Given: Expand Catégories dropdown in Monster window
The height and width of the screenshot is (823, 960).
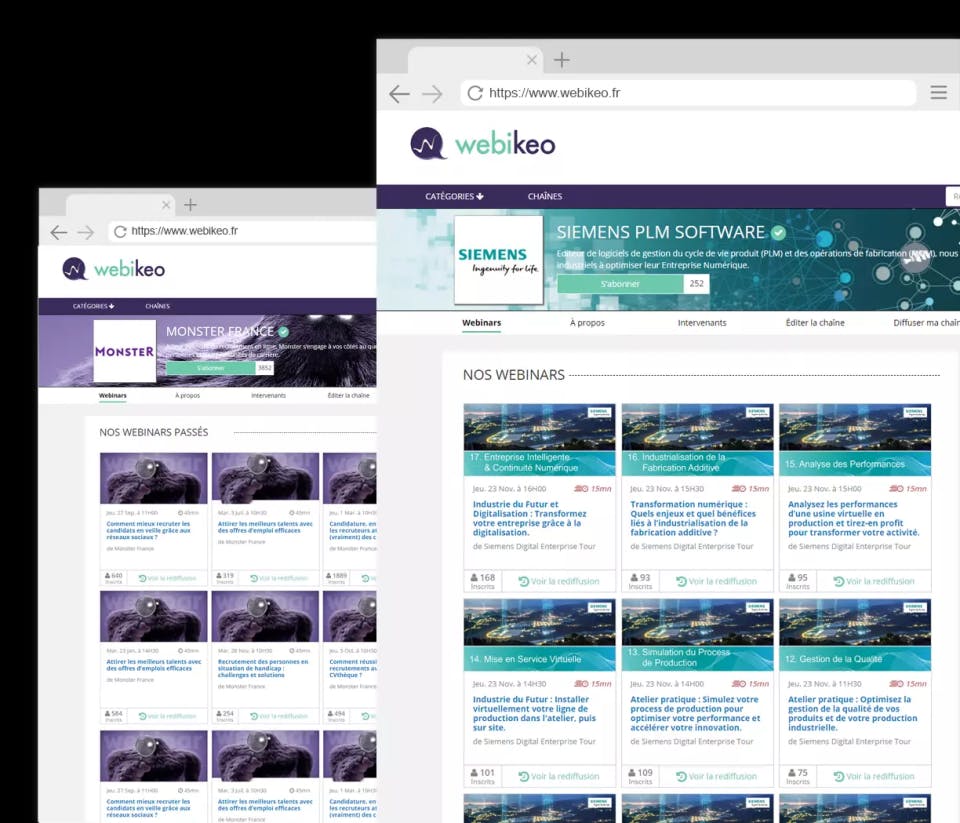Looking at the screenshot, I should click(x=93, y=306).
